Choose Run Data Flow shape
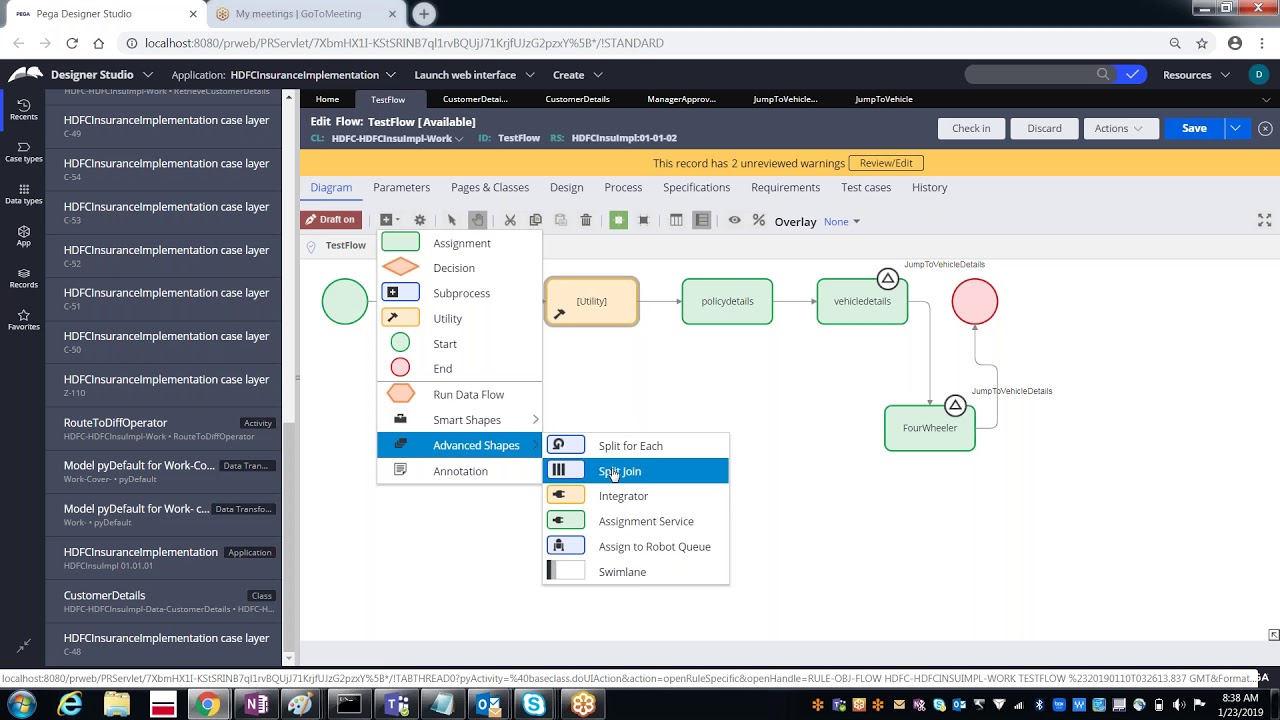This screenshot has width=1280, height=720. pyautogui.click(x=459, y=394)
